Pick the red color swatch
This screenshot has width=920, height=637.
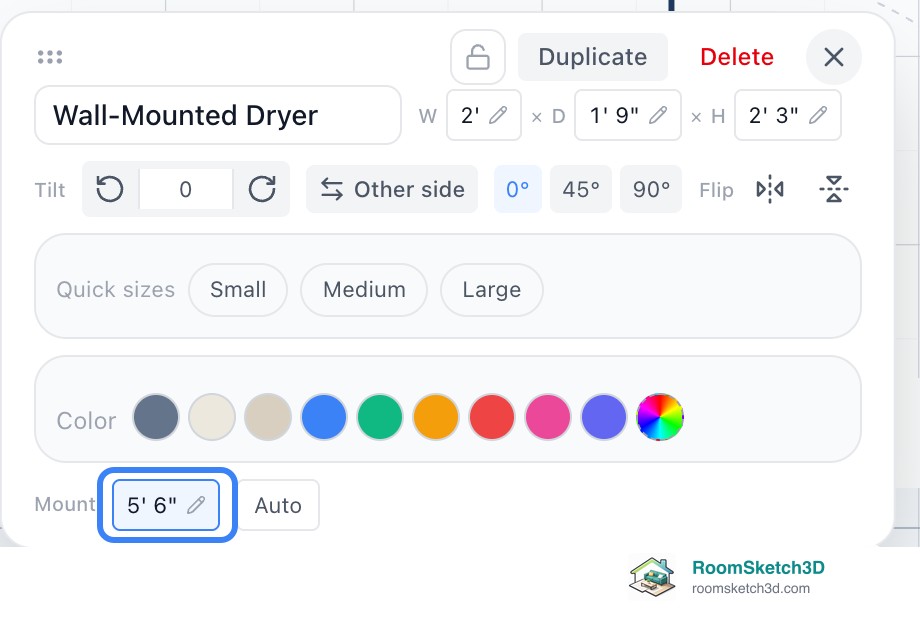[492, 417]
